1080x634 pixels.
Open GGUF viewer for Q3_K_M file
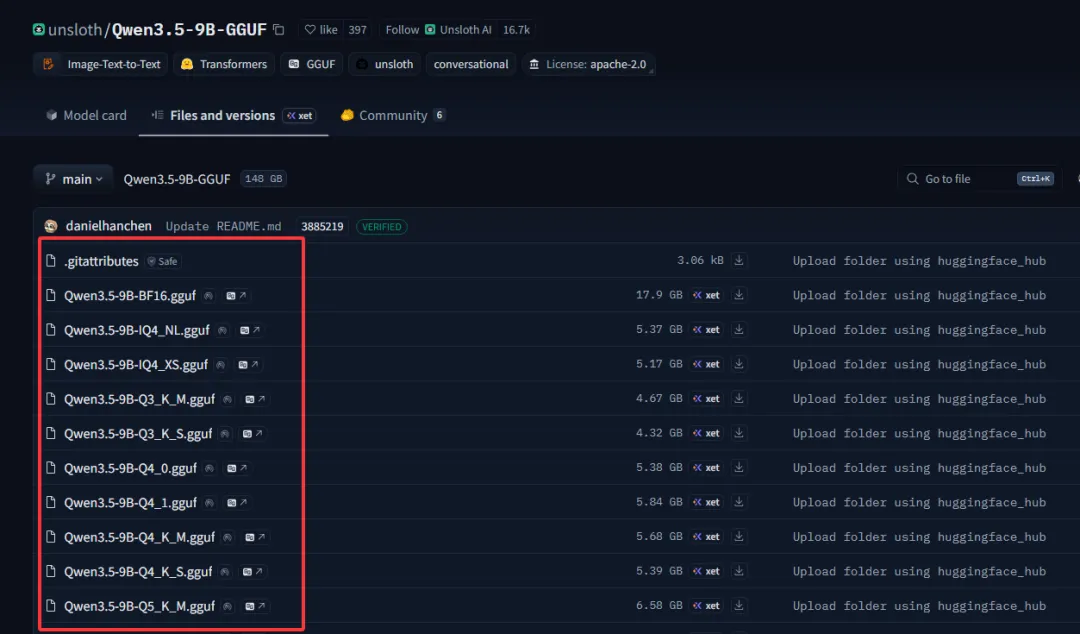point(255,399)
